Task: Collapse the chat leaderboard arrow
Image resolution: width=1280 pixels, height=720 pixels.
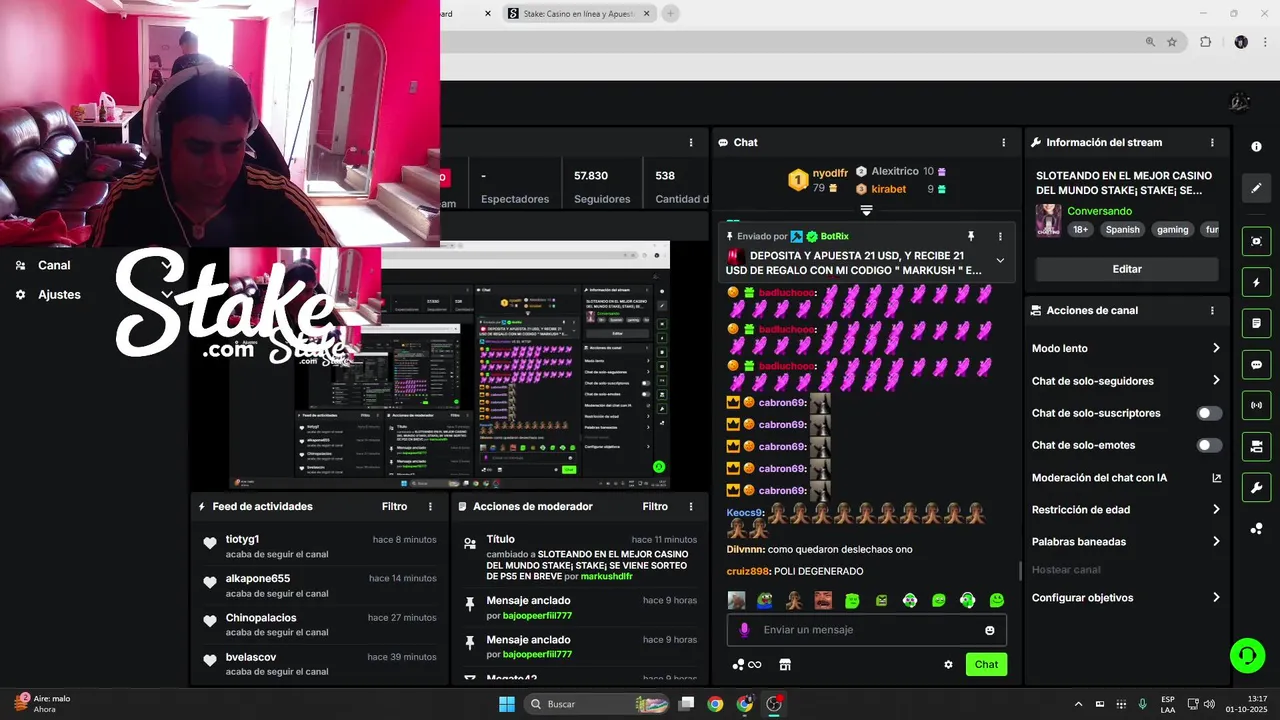Action: tap(866, 211)
